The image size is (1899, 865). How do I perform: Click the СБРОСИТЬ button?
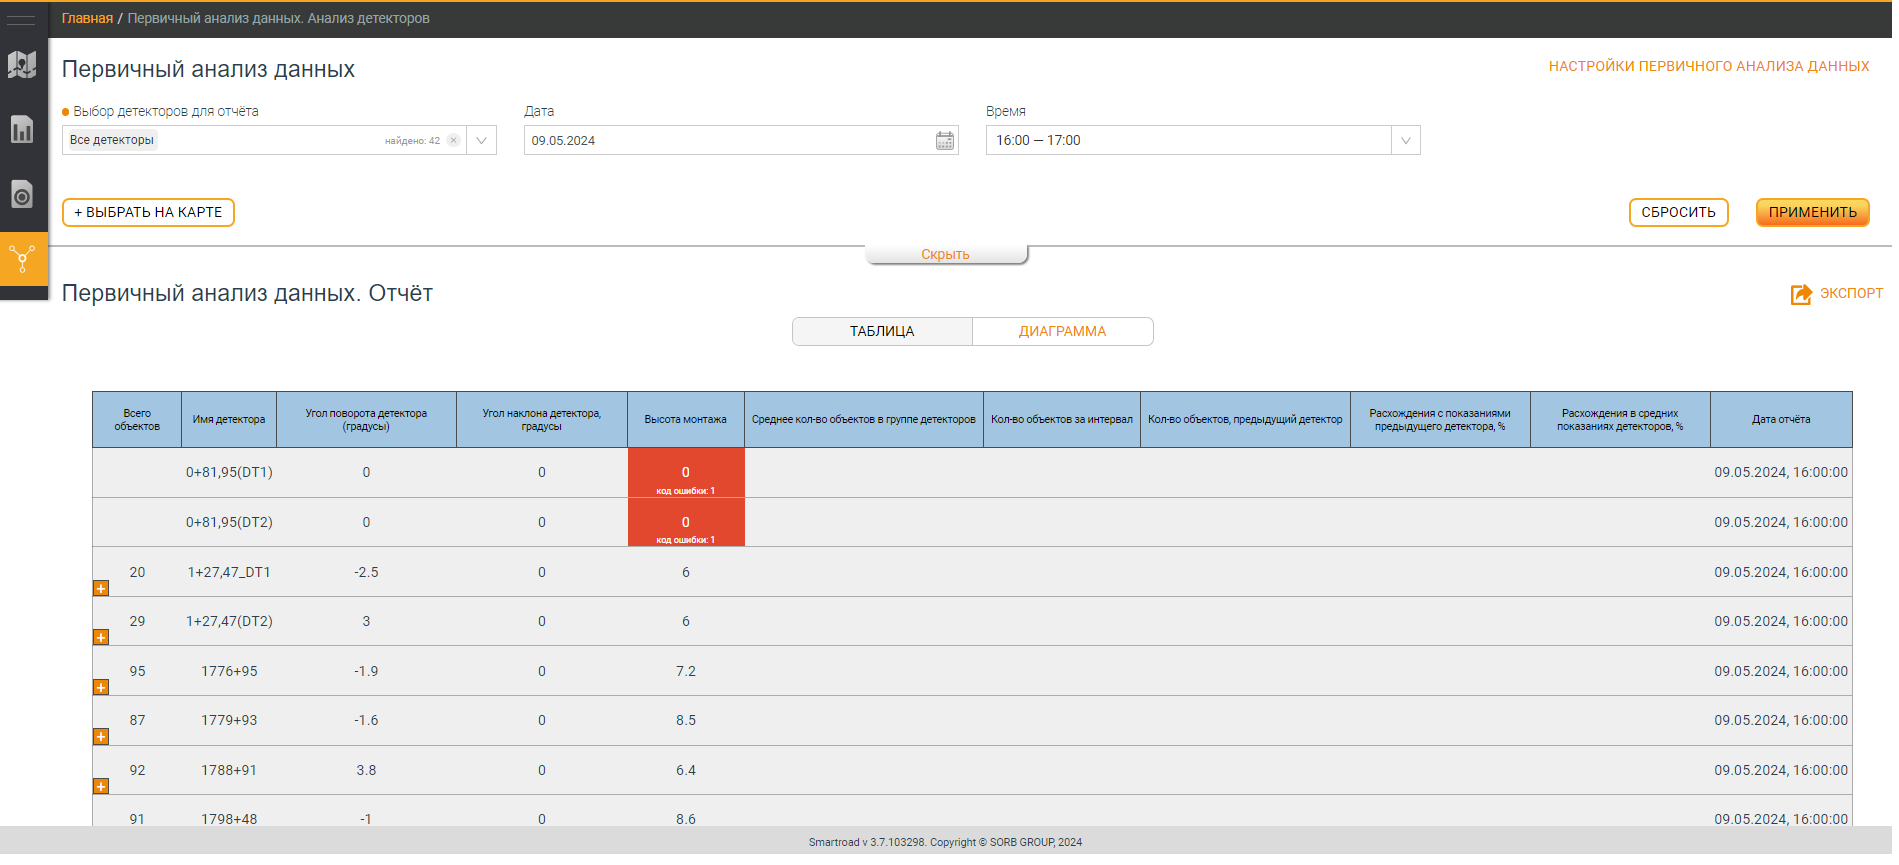click(x=1679, y=213)
